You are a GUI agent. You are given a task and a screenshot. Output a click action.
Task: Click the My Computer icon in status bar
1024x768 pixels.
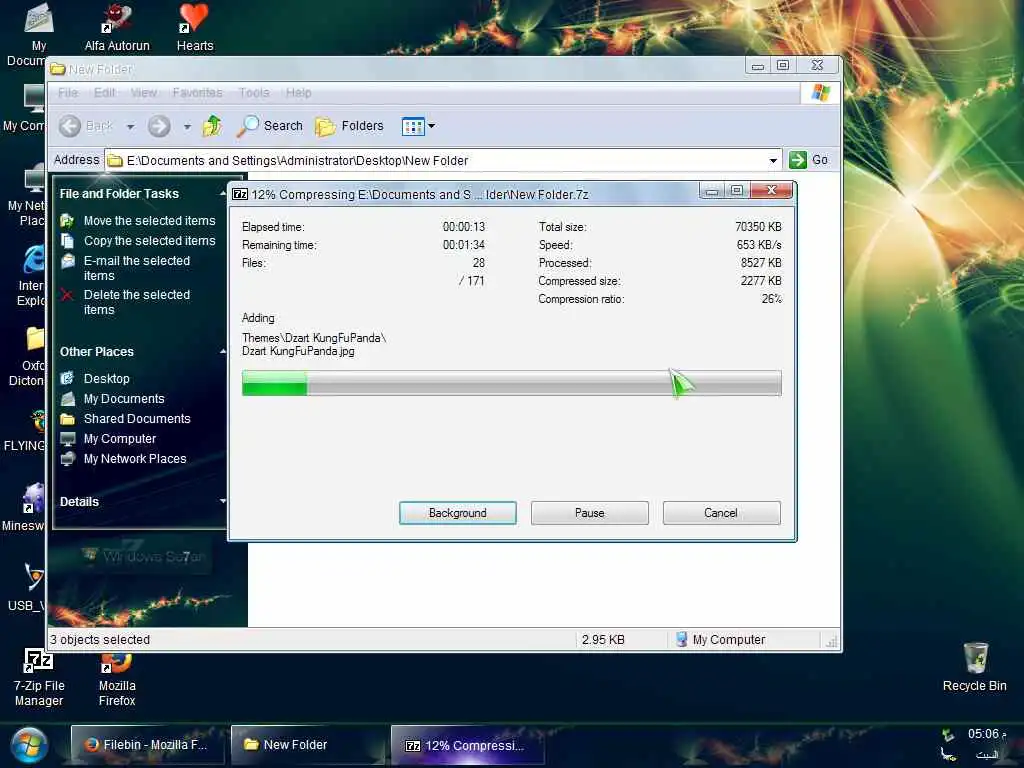[681, 639]
